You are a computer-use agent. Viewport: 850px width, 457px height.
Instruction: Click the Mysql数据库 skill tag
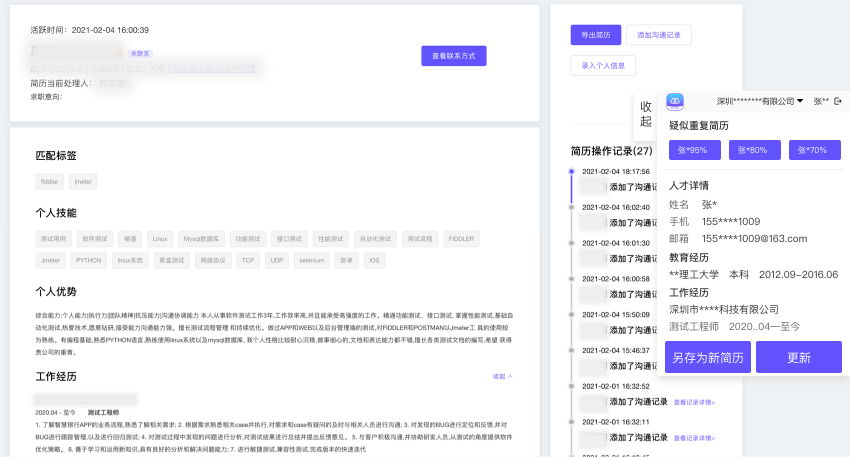tap(201, 239)
